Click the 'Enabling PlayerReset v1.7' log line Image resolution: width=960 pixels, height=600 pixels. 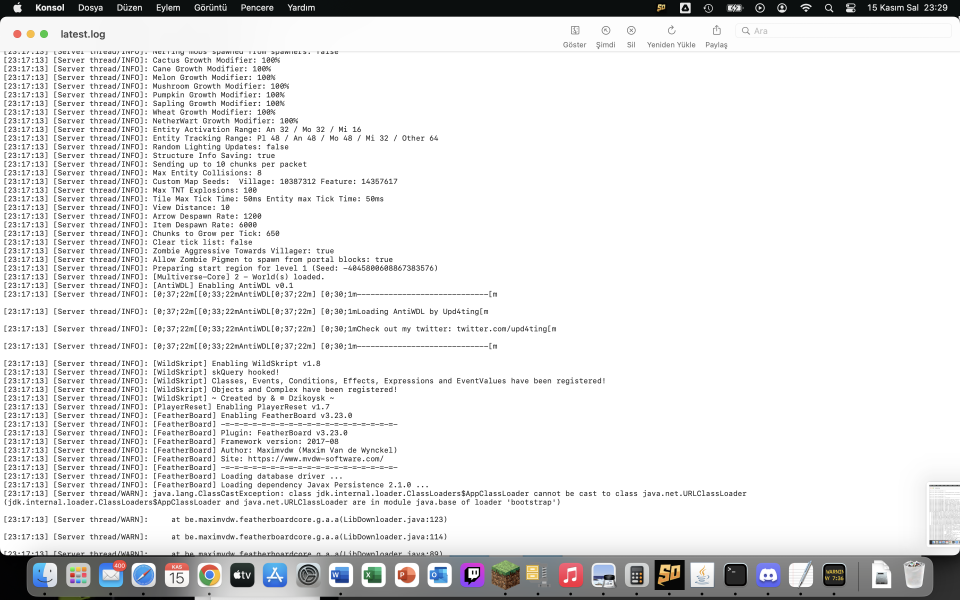pyautogui.click(x=166, y=407)
